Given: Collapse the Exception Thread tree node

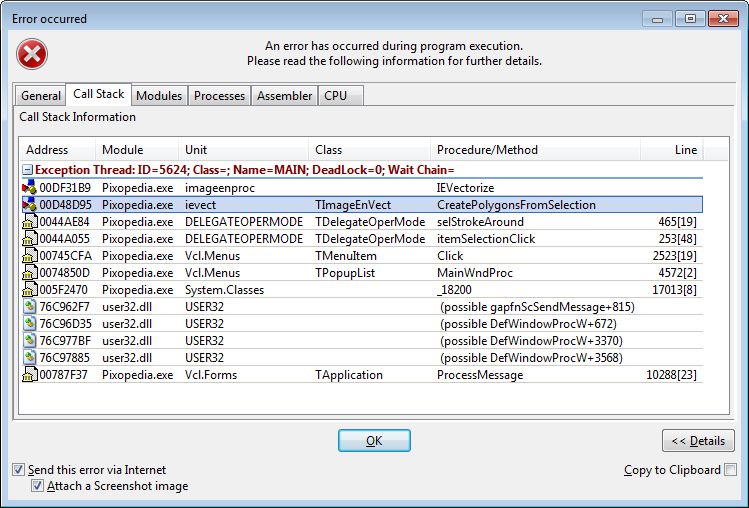Looking at the screenshot, I should coord(27,170).
